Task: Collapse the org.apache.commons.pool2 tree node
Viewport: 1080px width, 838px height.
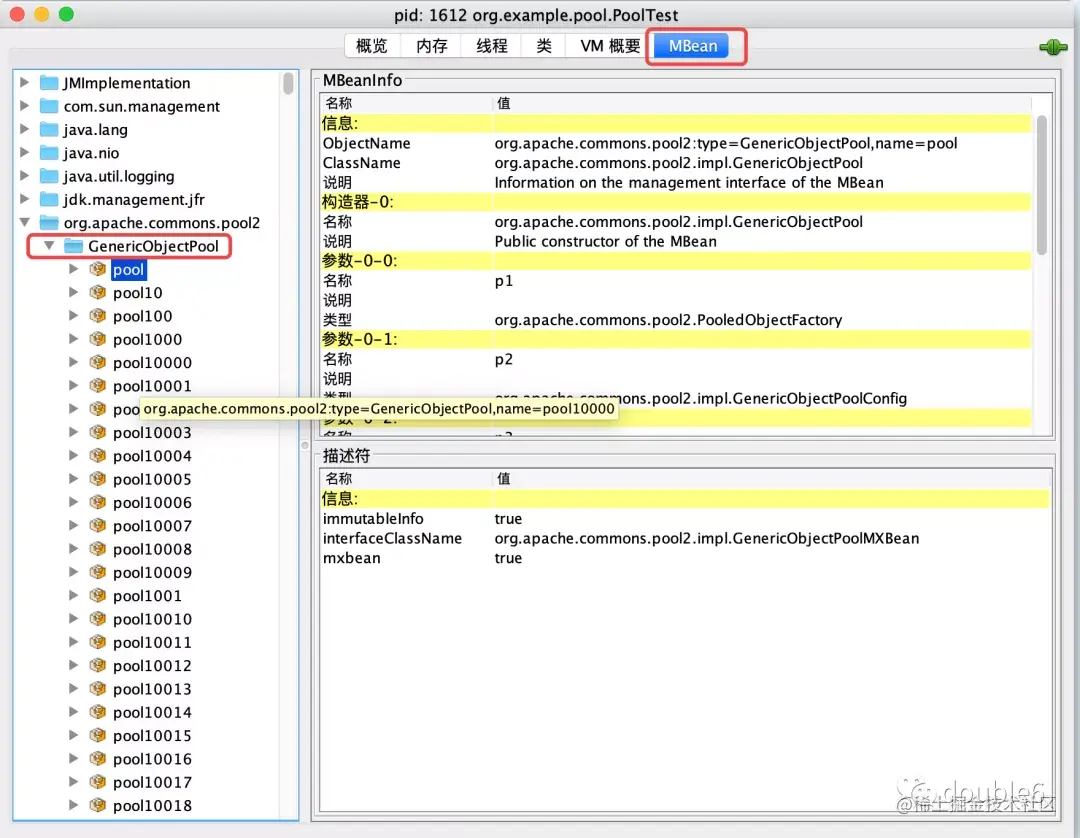Action: [25, 222]
